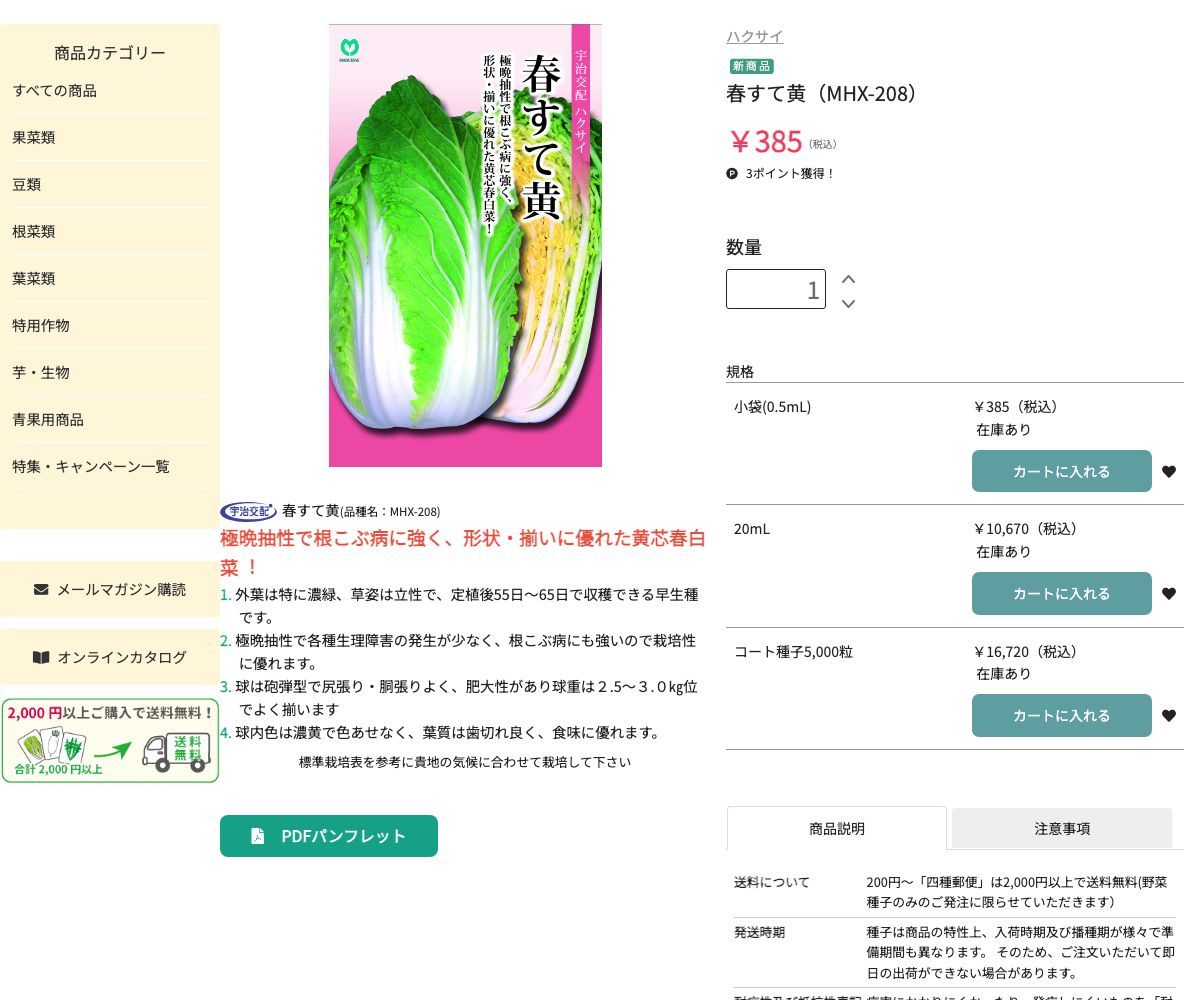Toggle heart favorite for コート種子5,000粒 variant
Viewport: 1200px width, 1000px height.
(1168, 716)
